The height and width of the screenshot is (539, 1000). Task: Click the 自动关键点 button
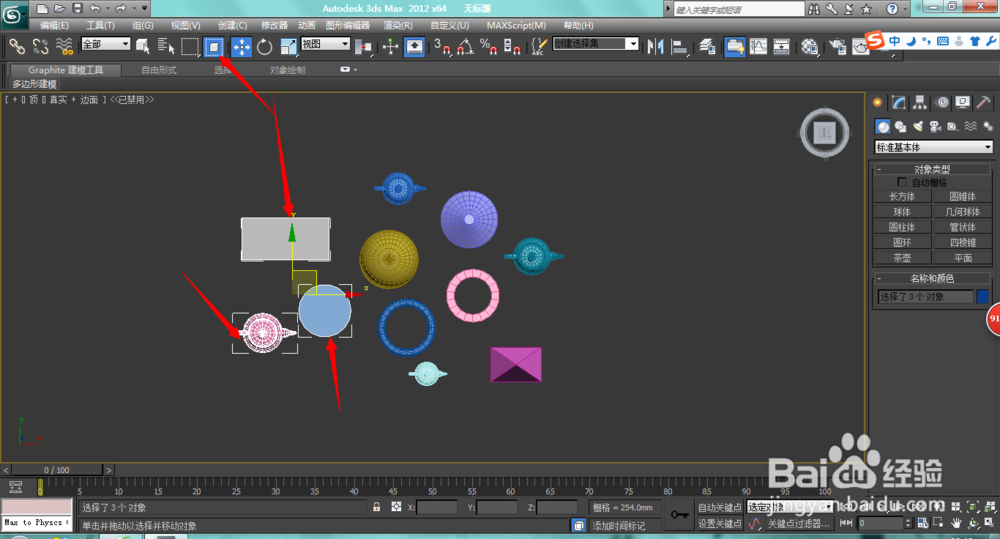pyautogui.click(x=720, y=508)
